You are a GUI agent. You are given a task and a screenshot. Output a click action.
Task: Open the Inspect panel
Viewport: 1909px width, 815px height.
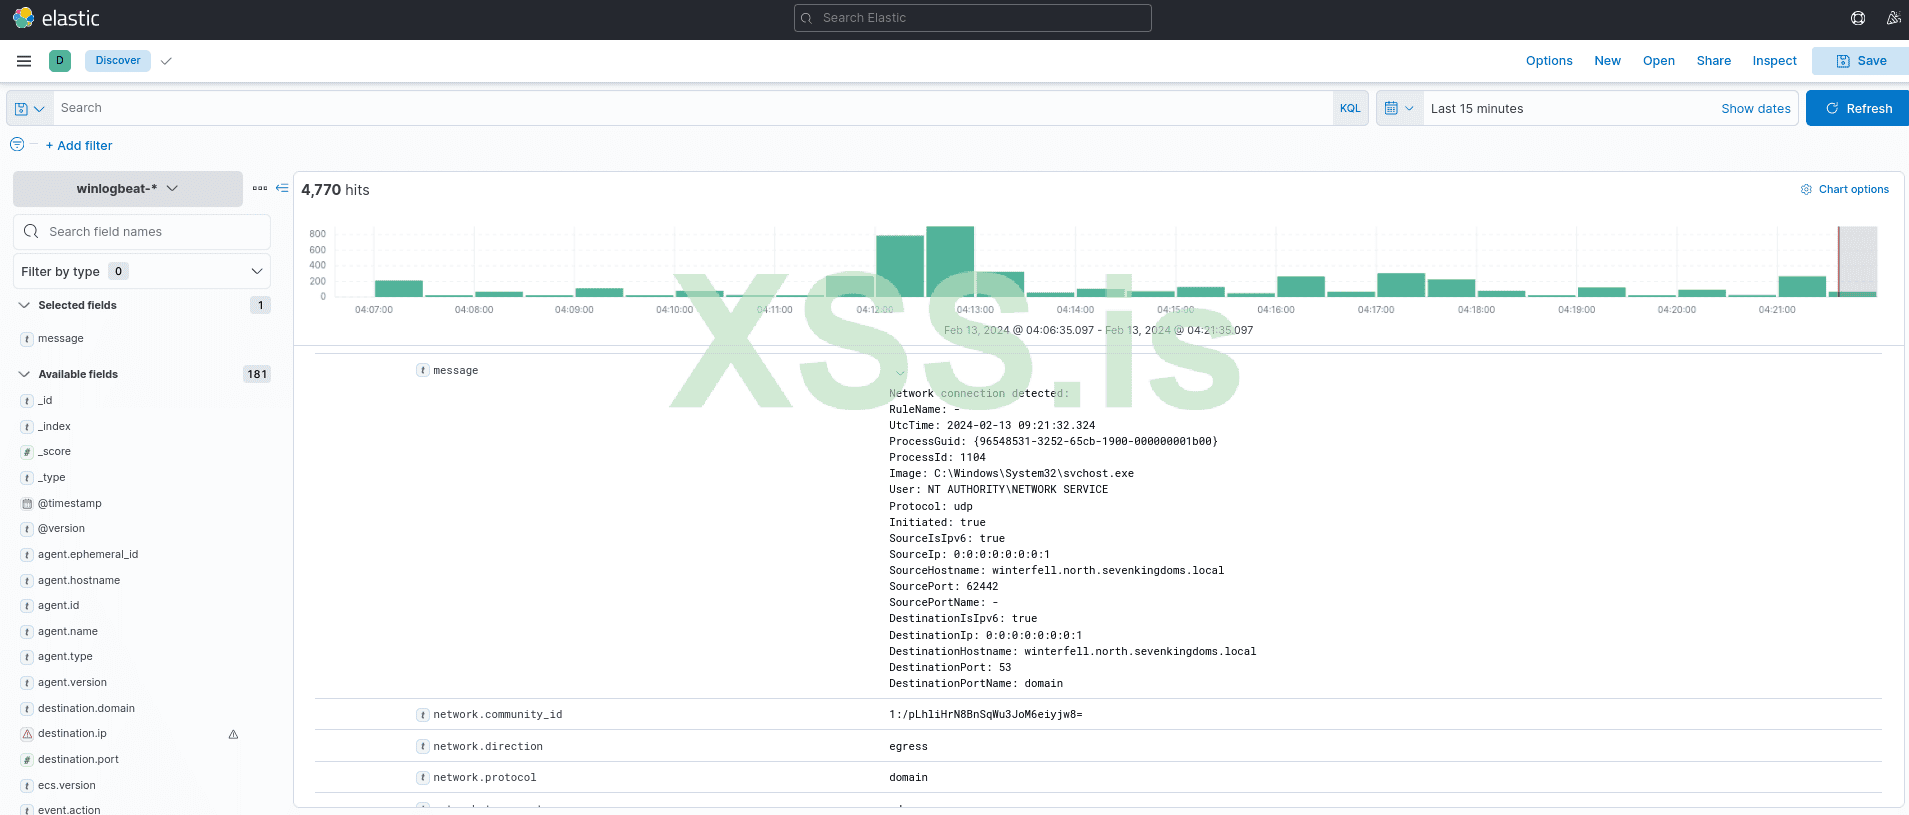1774,61
